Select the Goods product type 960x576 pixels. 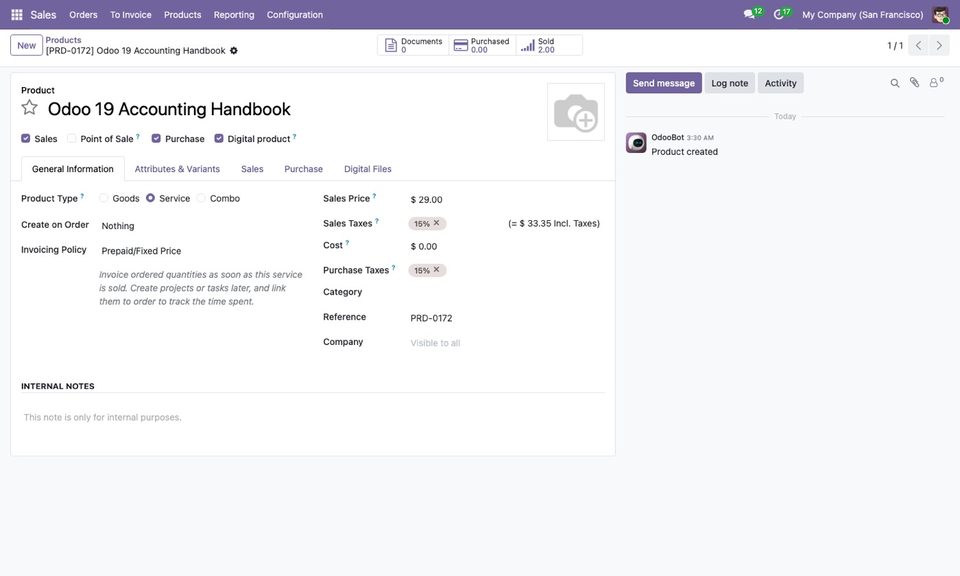tap(103, 198)
